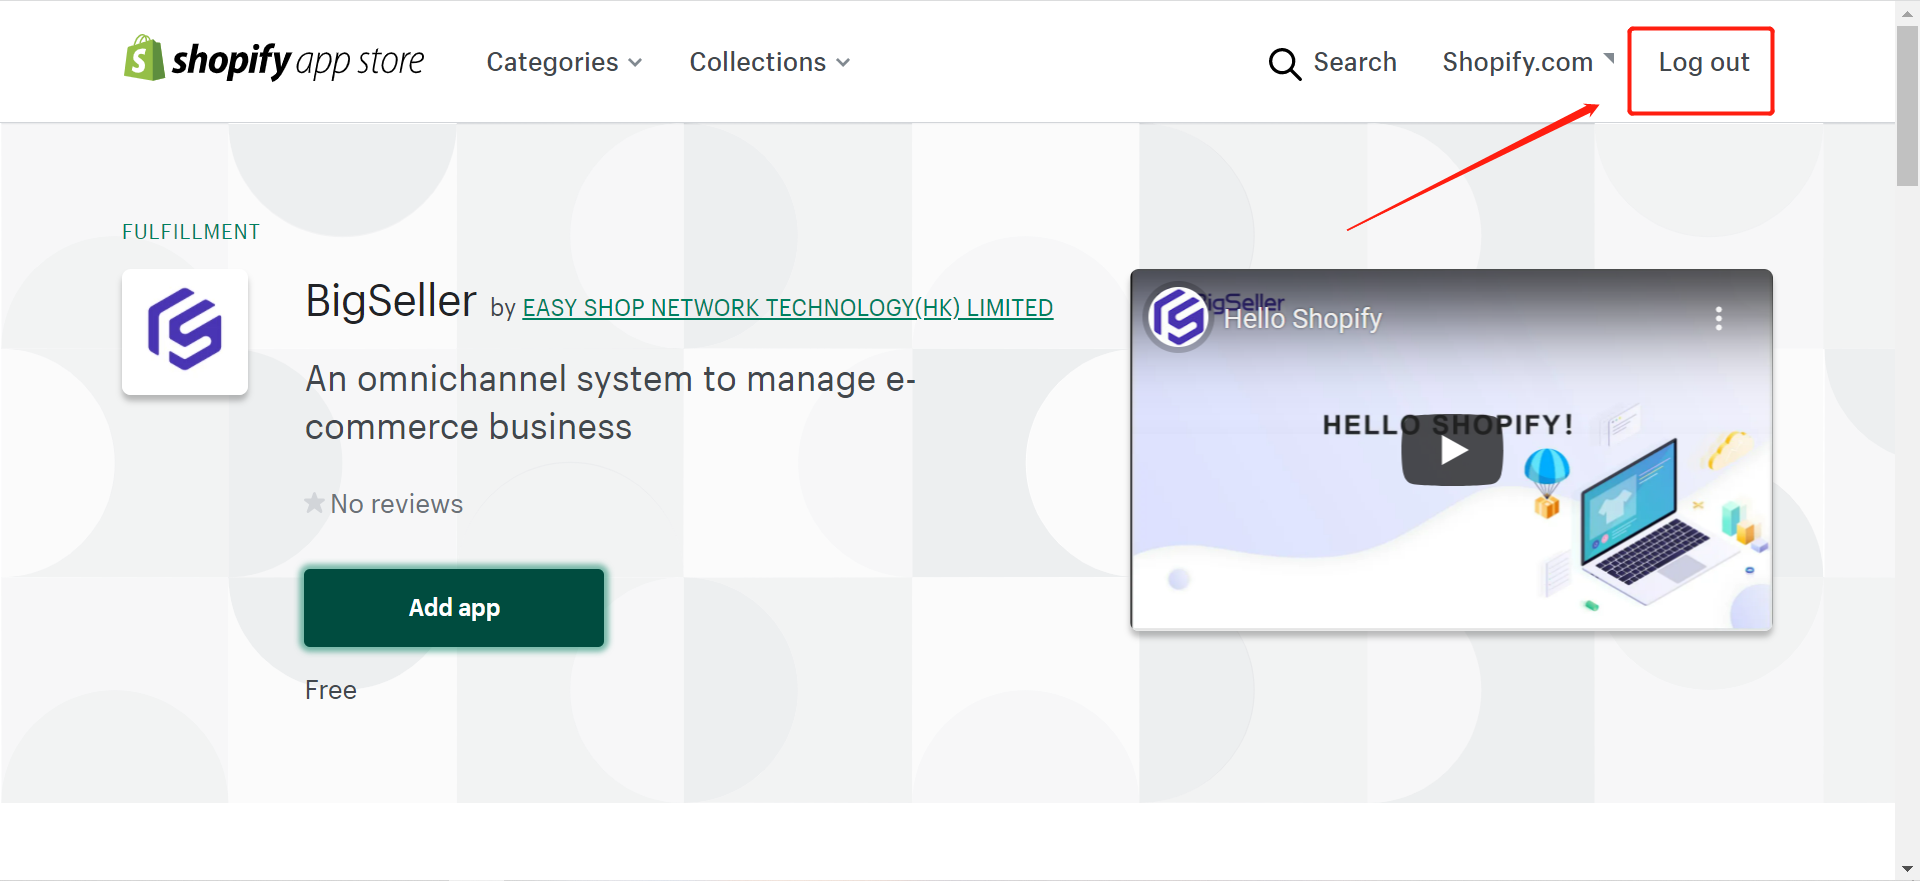Open the Shopify.com dropdown arrow
The height and width of the screenshot is (881, 1920).
coord(1609,57)
